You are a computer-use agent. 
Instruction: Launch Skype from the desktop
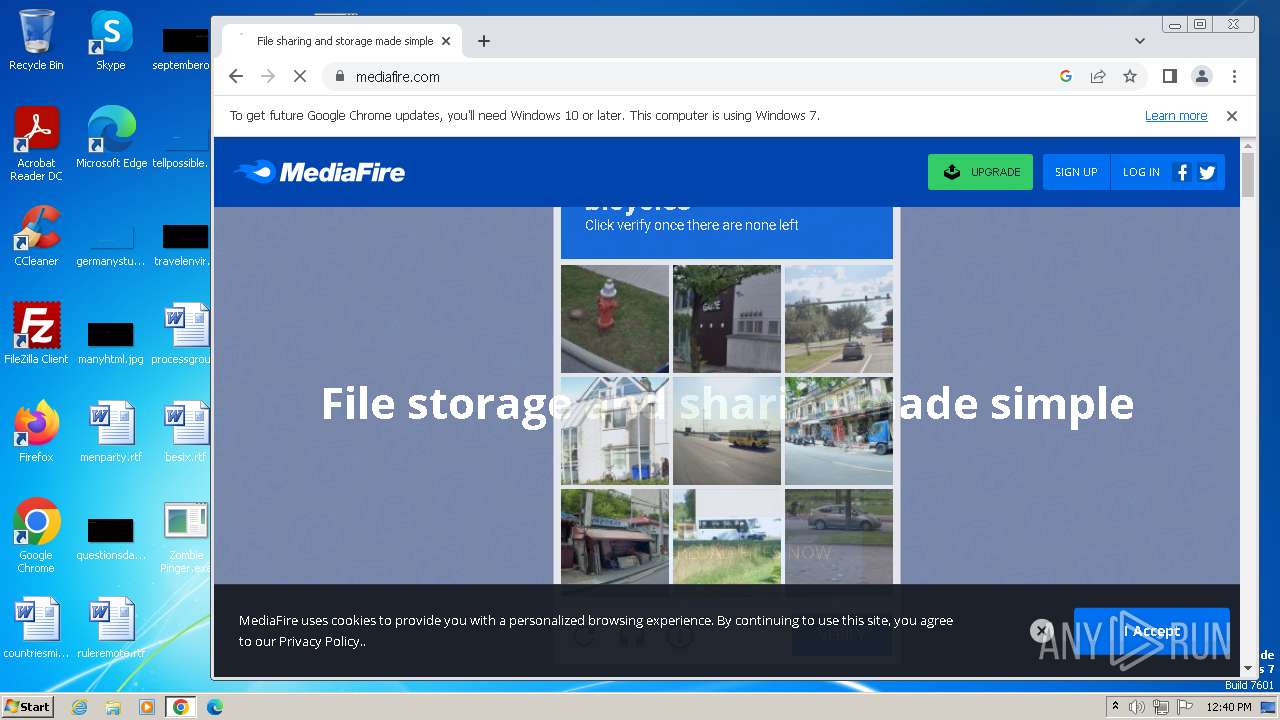(x=110, y=40)
